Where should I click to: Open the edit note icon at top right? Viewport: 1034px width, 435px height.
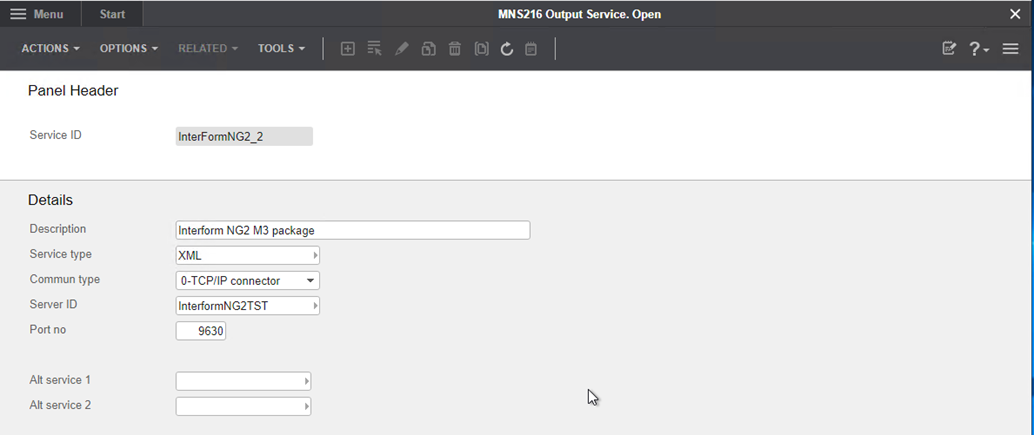point(949,48)
